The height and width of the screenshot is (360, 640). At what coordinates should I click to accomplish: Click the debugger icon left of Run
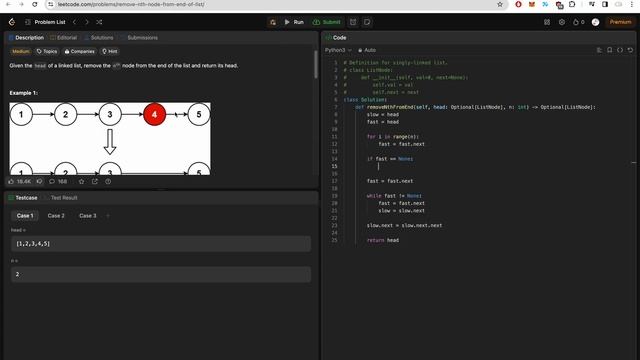pyautogui.click(x=273, y=22)
